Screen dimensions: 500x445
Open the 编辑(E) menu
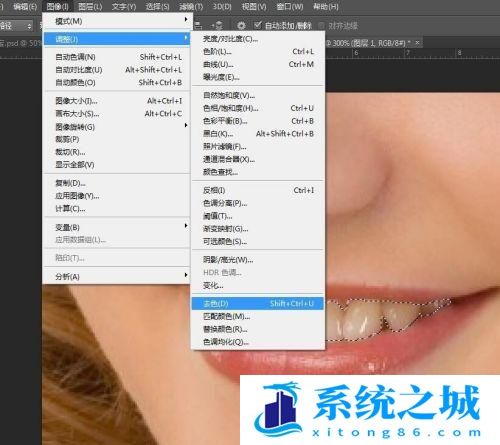pyautogui.click(x=25, y=7)
